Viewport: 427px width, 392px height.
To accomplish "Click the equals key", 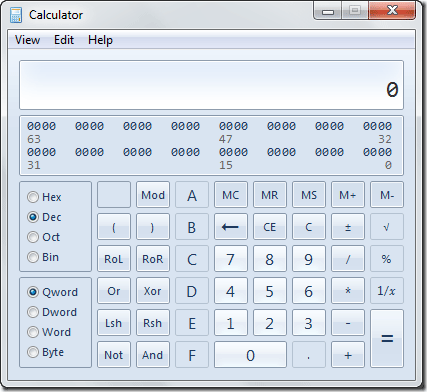I will click(x=387, y=339).
